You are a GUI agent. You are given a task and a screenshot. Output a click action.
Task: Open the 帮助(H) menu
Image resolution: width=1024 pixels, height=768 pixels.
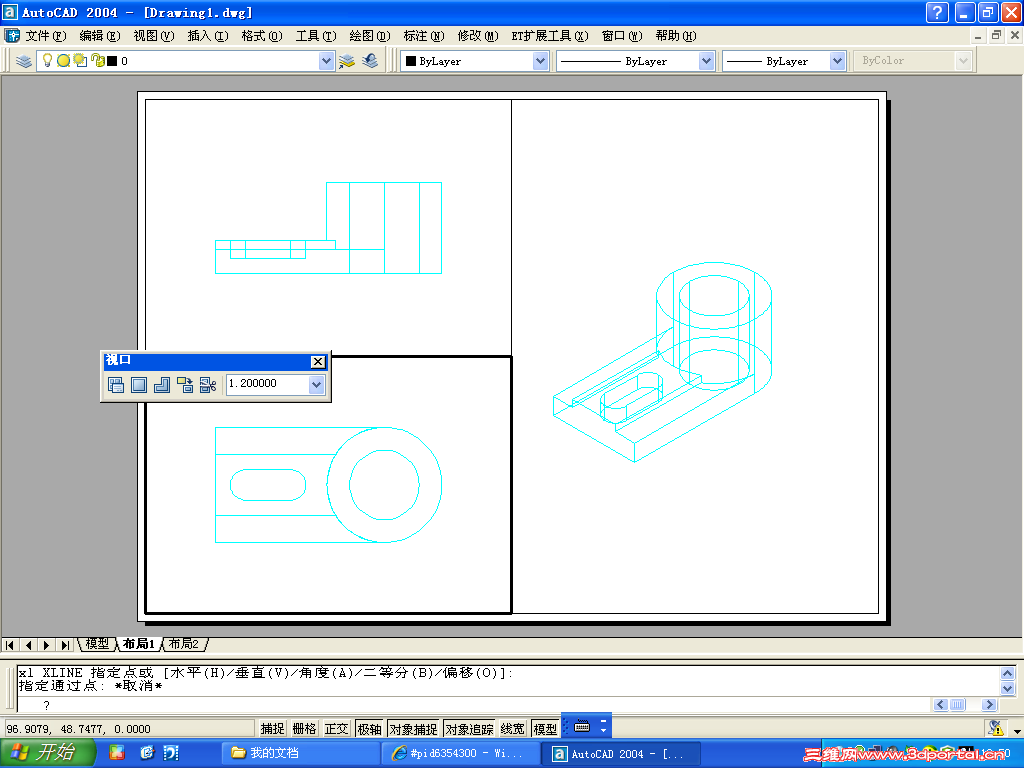tap(676, 36)
